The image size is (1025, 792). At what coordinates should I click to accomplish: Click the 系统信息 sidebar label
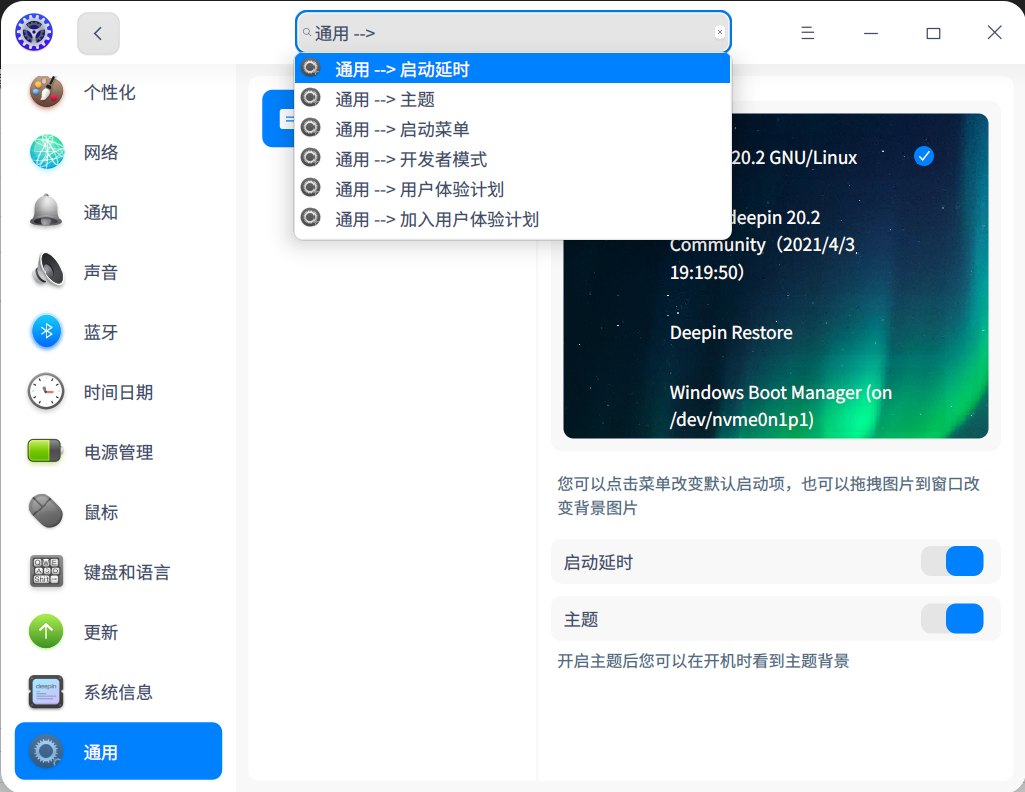(x=118, y=693)
